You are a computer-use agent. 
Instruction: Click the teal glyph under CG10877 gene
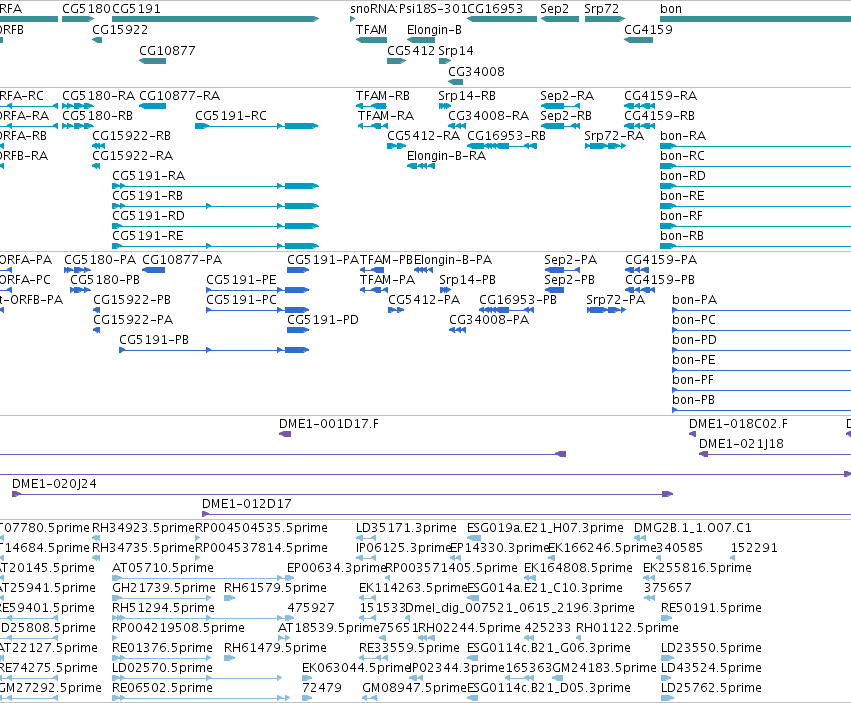tap(153, 61)
